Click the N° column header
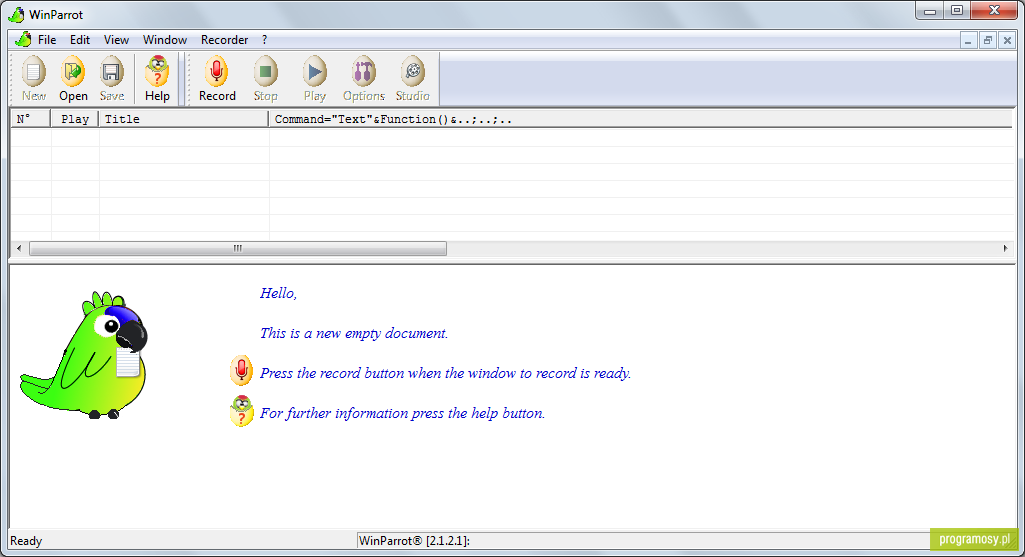1025x557 pixels. (31, 119)
